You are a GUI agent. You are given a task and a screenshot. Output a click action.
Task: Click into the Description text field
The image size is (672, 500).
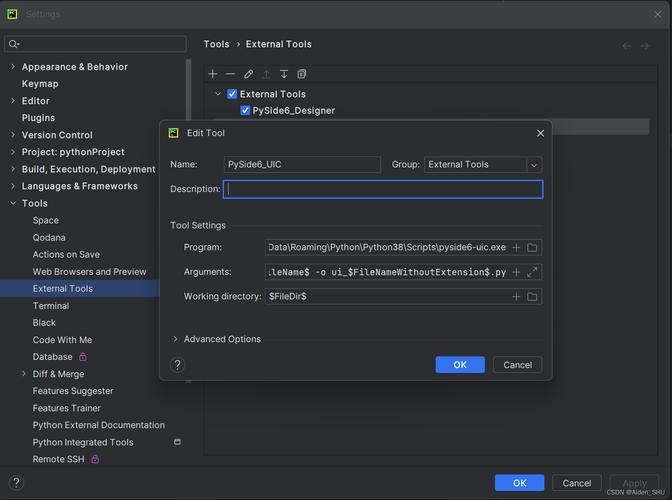(382, 189)
